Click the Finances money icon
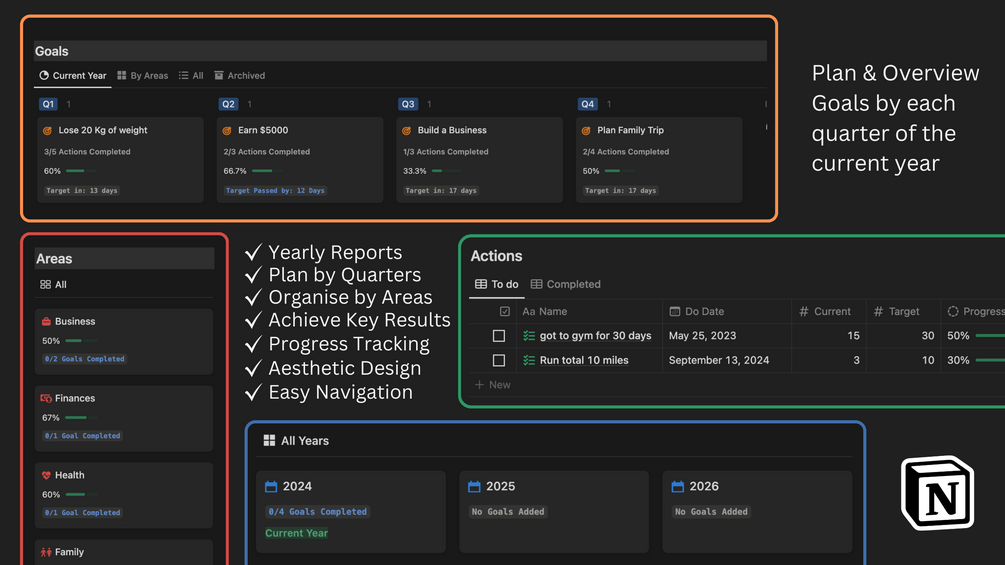Screen dimensions: 1005x565 (x=46, y=398)
